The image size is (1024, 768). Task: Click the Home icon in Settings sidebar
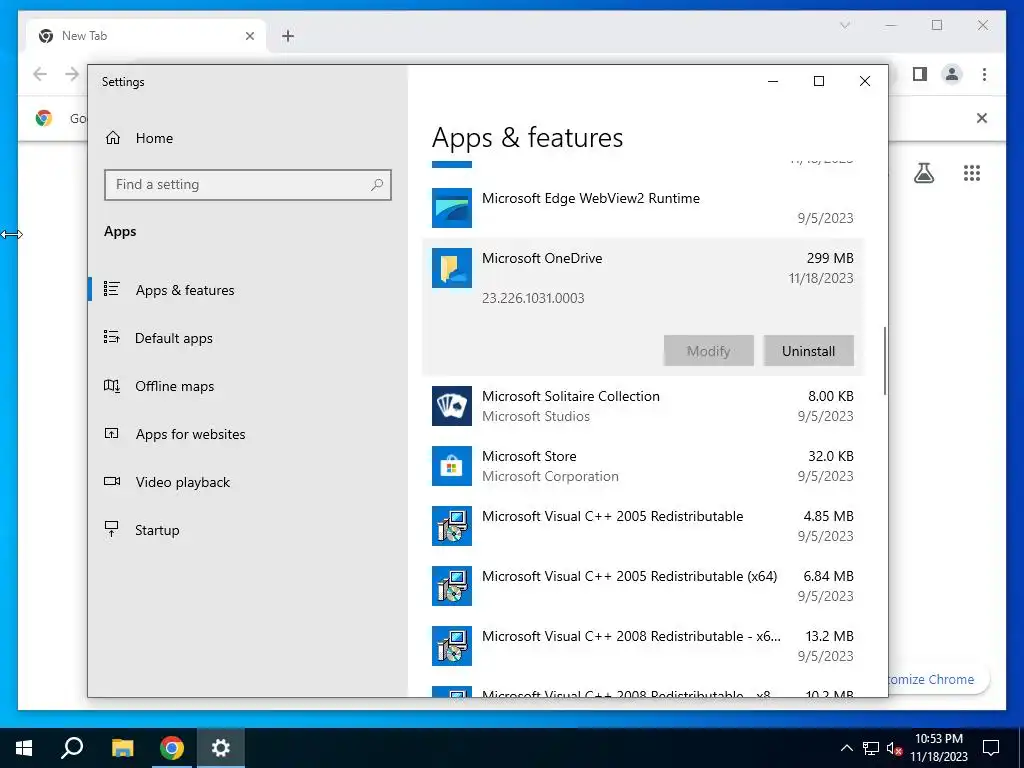pyautogui.click(x=113, y=138)
